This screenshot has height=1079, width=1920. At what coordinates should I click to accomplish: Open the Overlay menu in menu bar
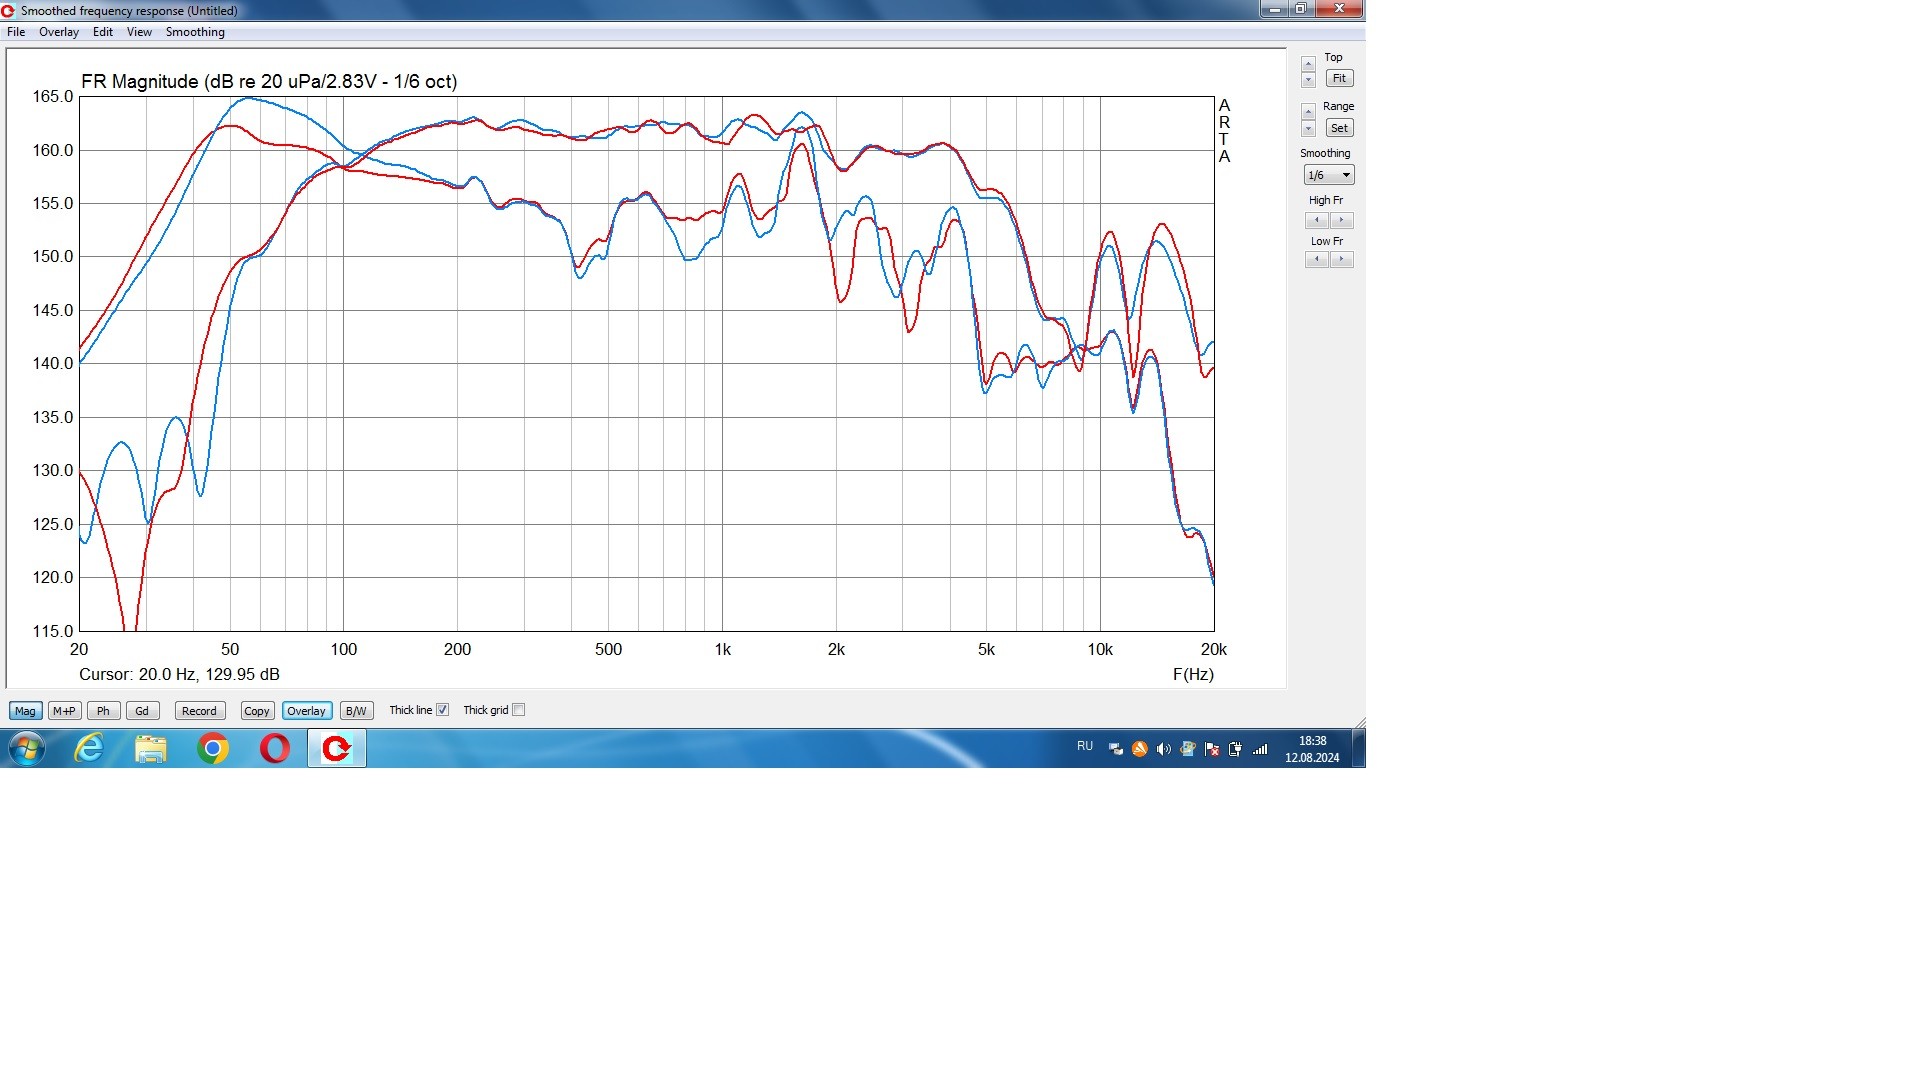coord(59,32)
